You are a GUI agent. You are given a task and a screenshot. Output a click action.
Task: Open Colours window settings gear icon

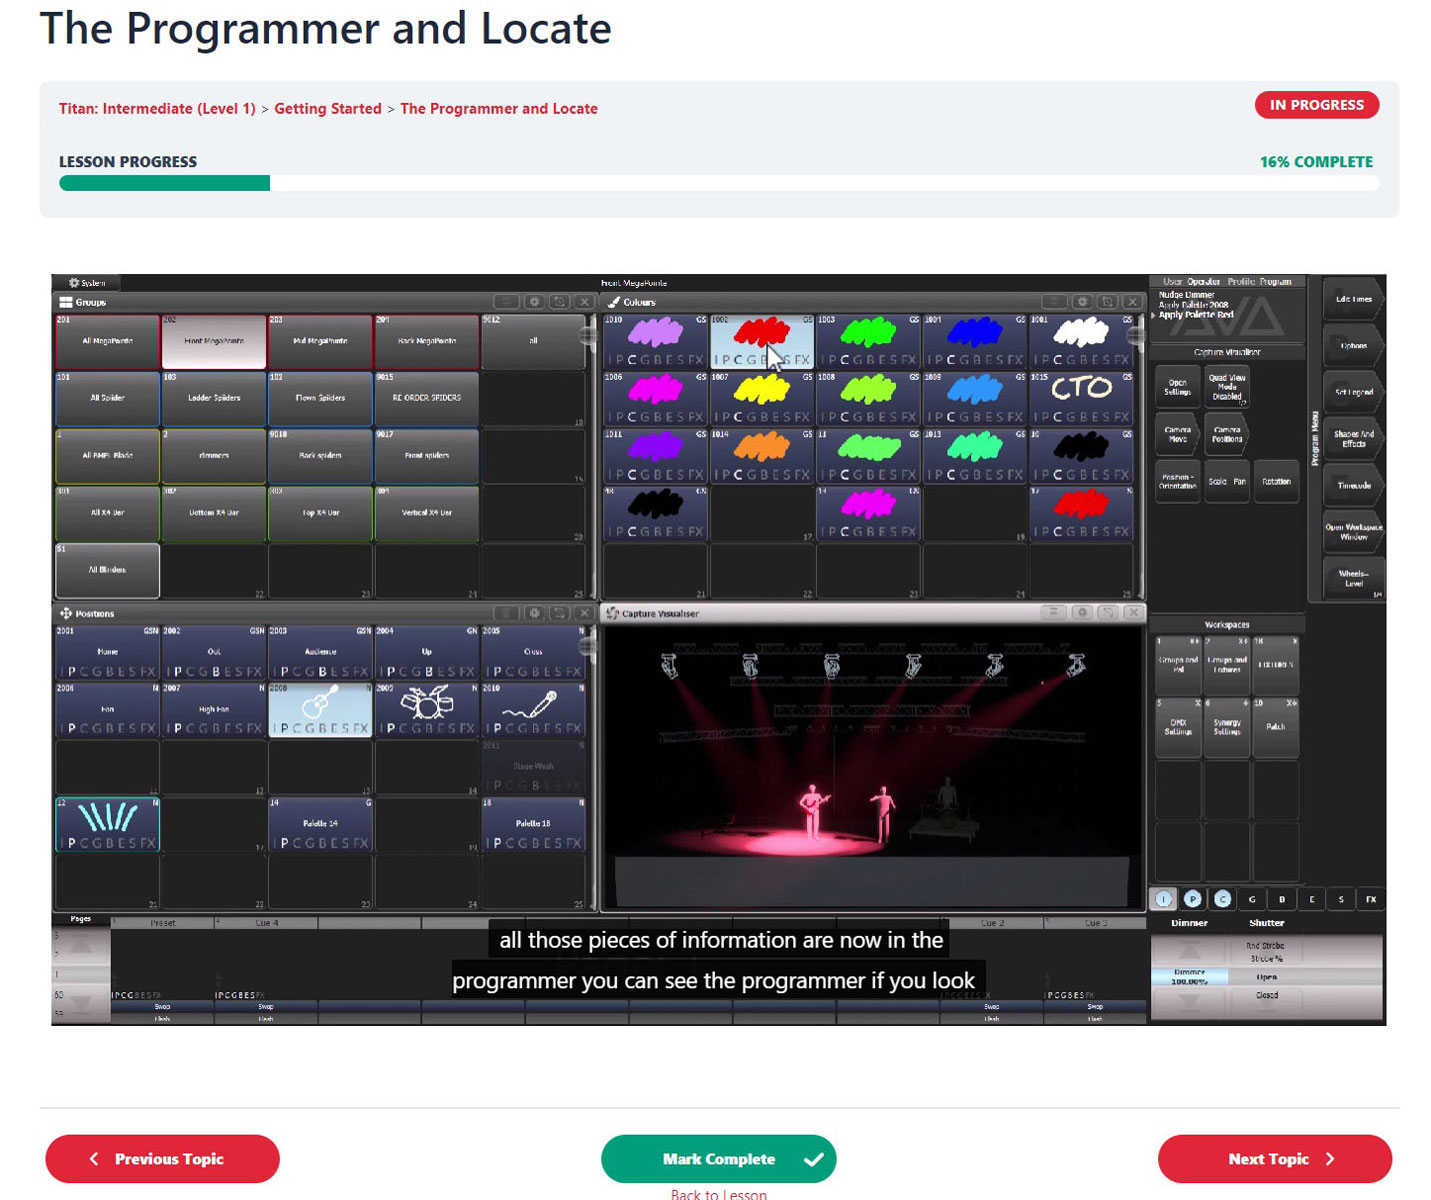point(1082,302)
